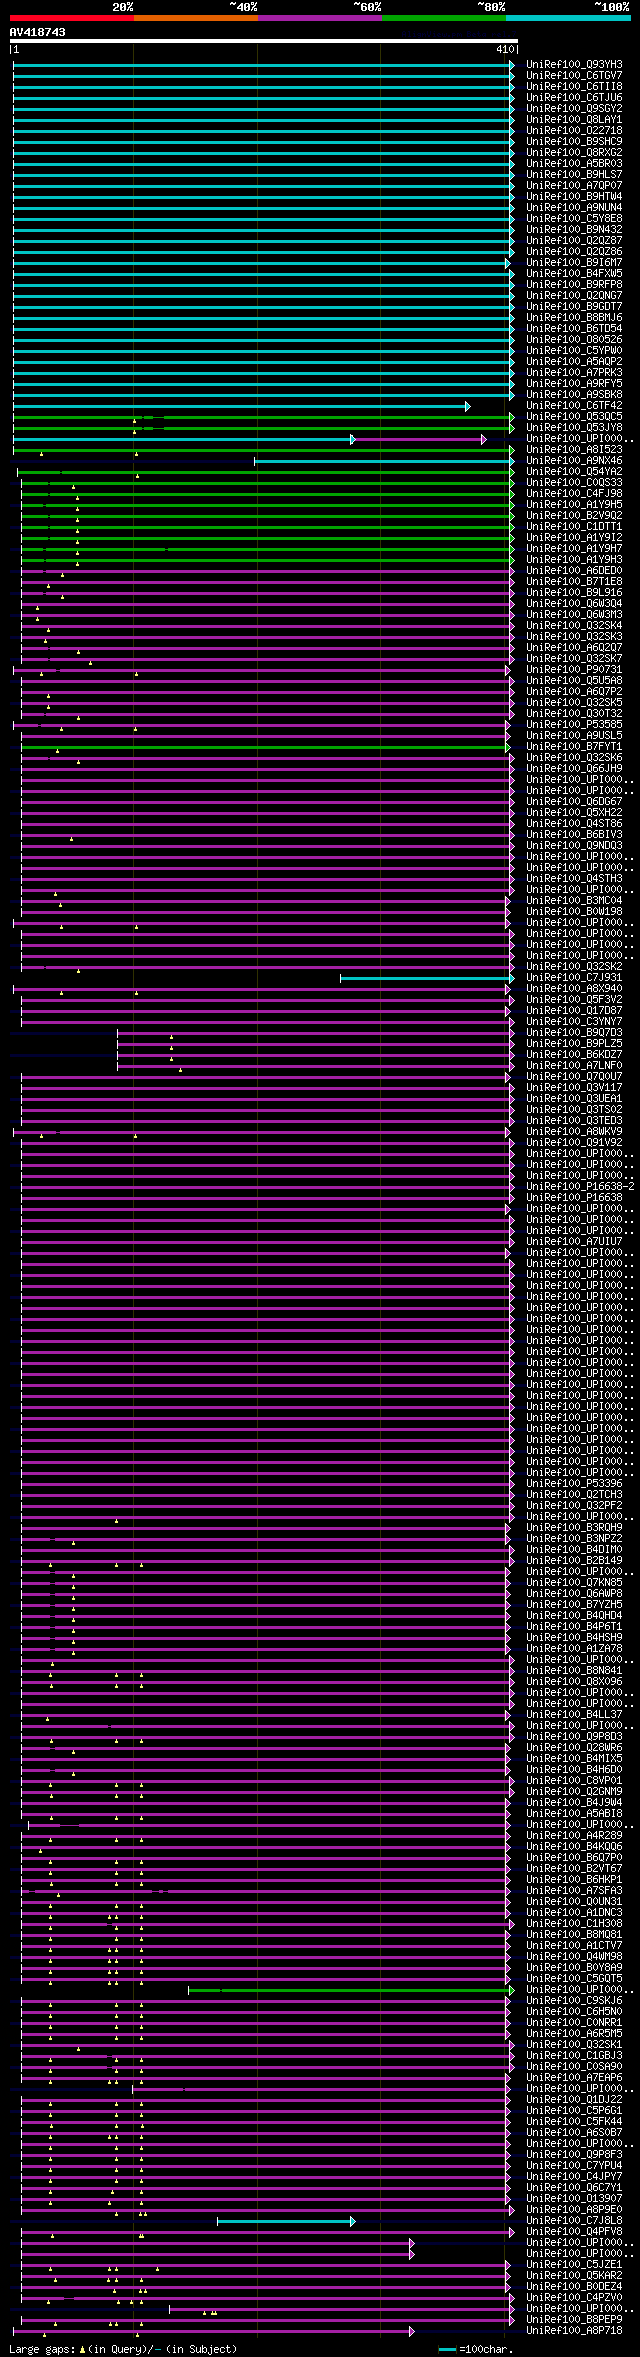The image size is (640, 2357).
Task: Open hit UniRef100_C6TGV7
Action: pos(574,75)
